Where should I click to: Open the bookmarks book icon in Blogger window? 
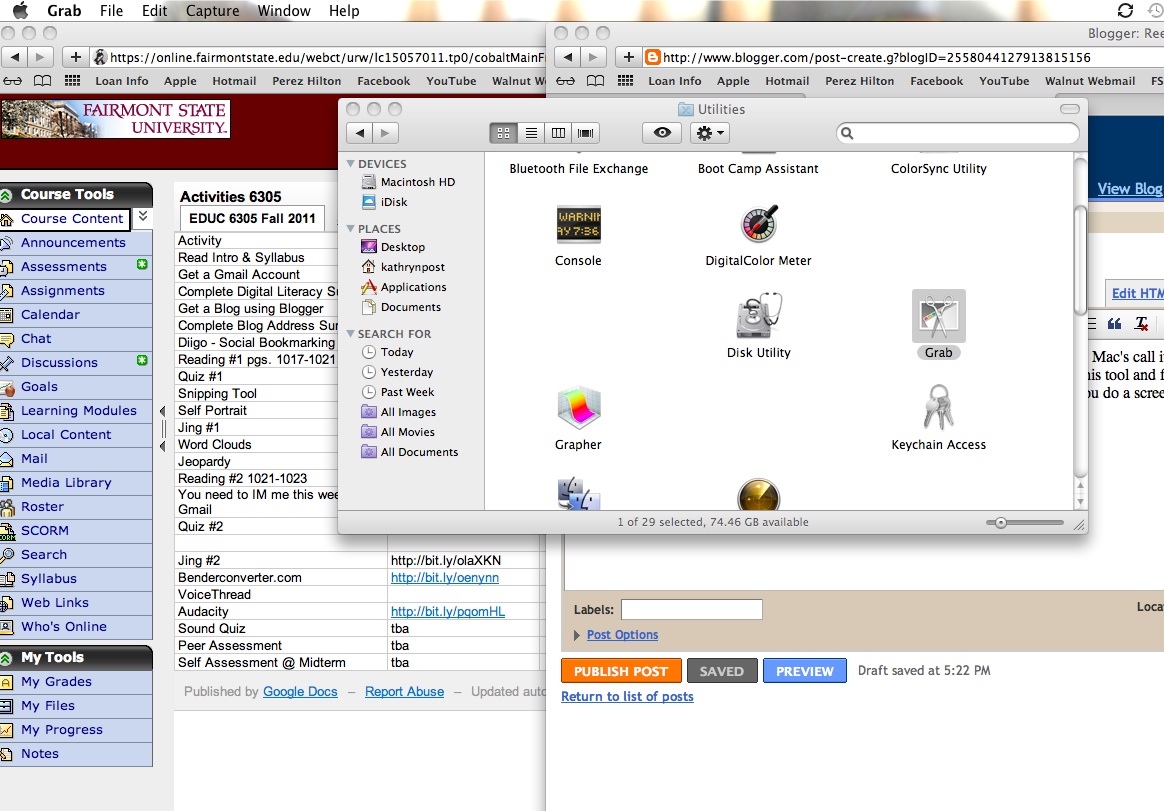click(x=595, y=80)
